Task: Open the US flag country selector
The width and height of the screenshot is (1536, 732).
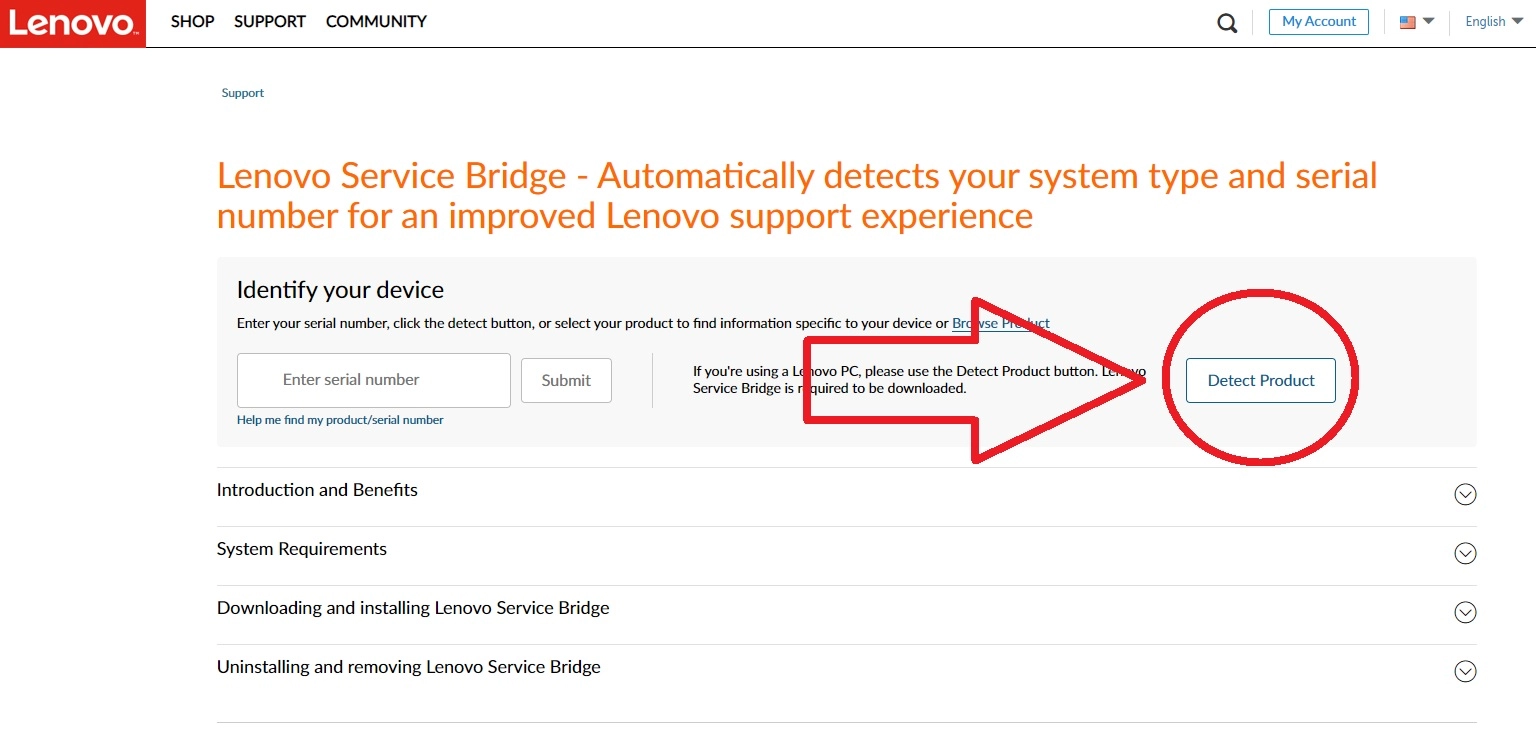Action: coord(1417,22)
